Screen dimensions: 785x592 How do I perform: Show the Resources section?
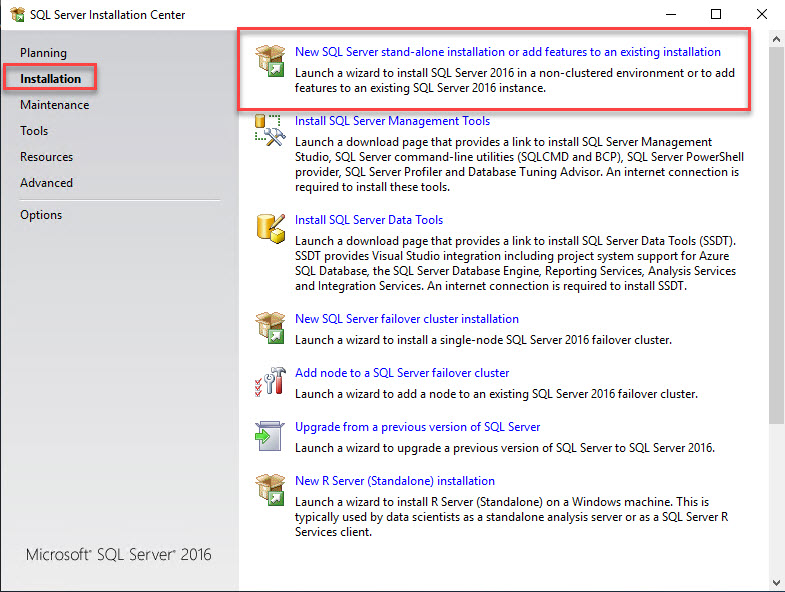tap(47, 157)
